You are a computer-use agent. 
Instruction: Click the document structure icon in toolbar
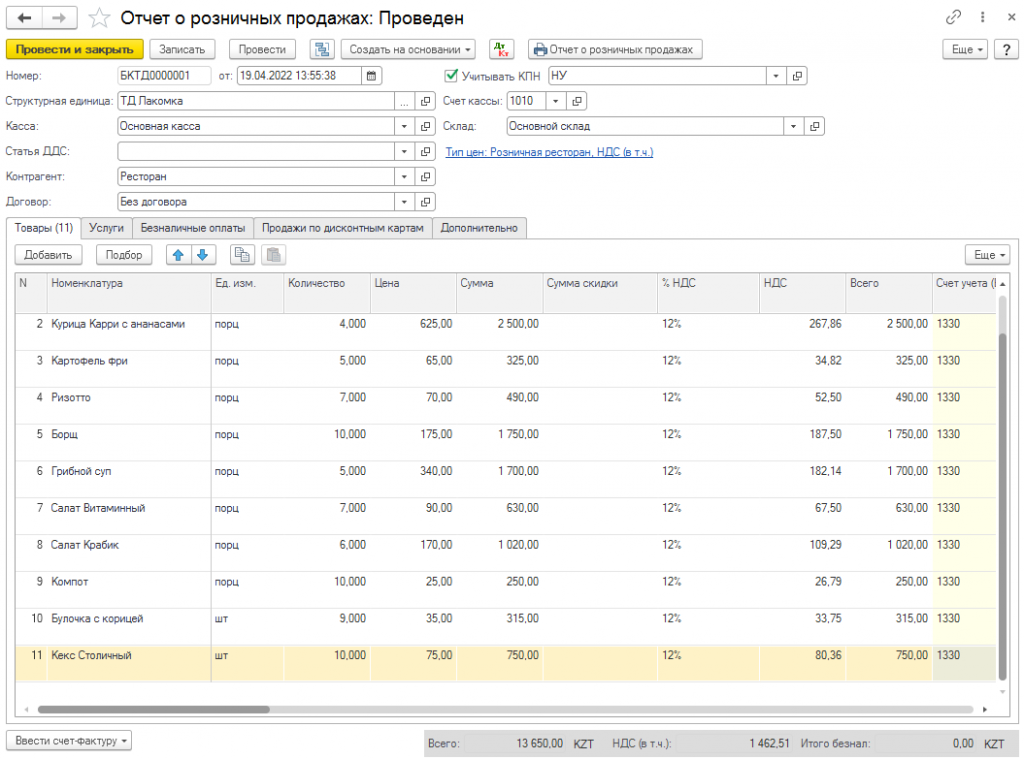322,49
